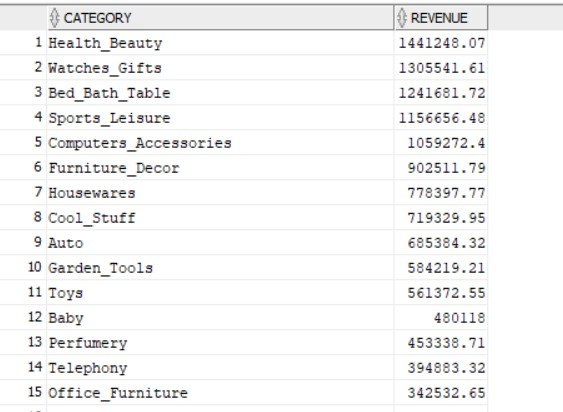Screen dimensions: 563x412
Task: Select the Telephony category cell
Action: 220,367
